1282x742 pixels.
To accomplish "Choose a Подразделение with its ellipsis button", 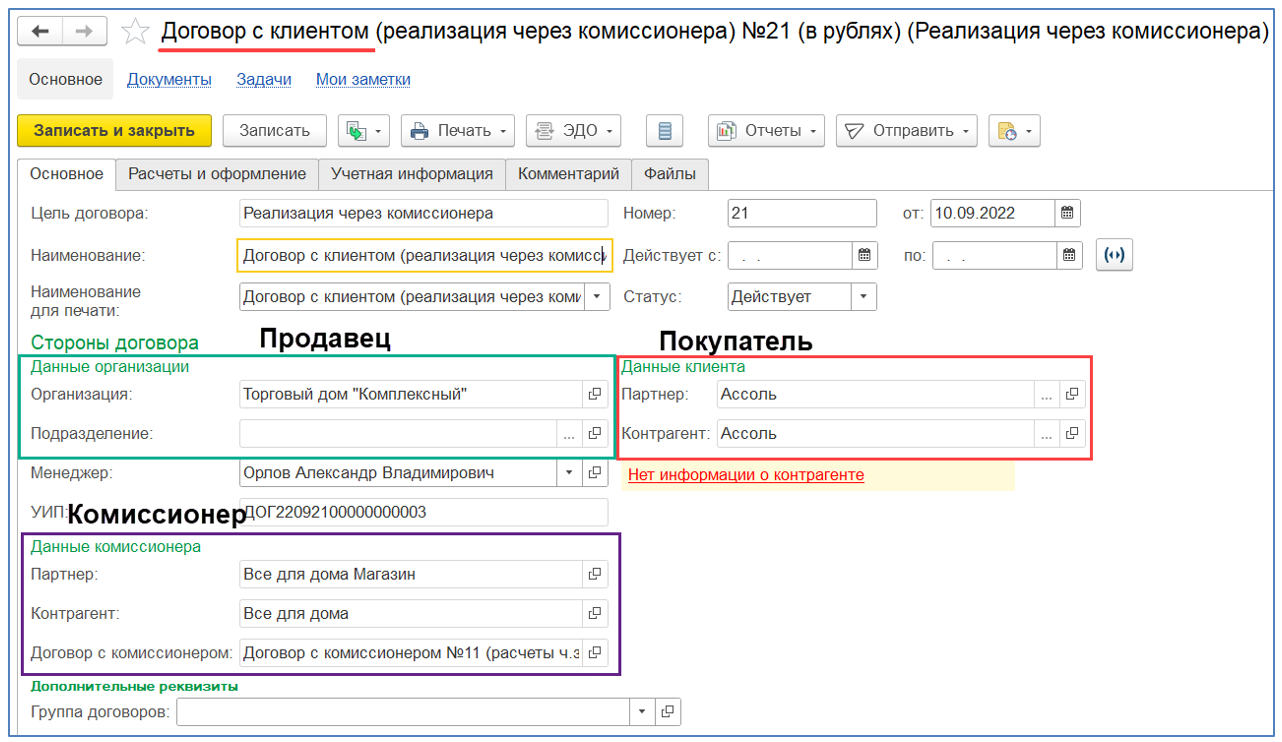I will pos(569,434).
